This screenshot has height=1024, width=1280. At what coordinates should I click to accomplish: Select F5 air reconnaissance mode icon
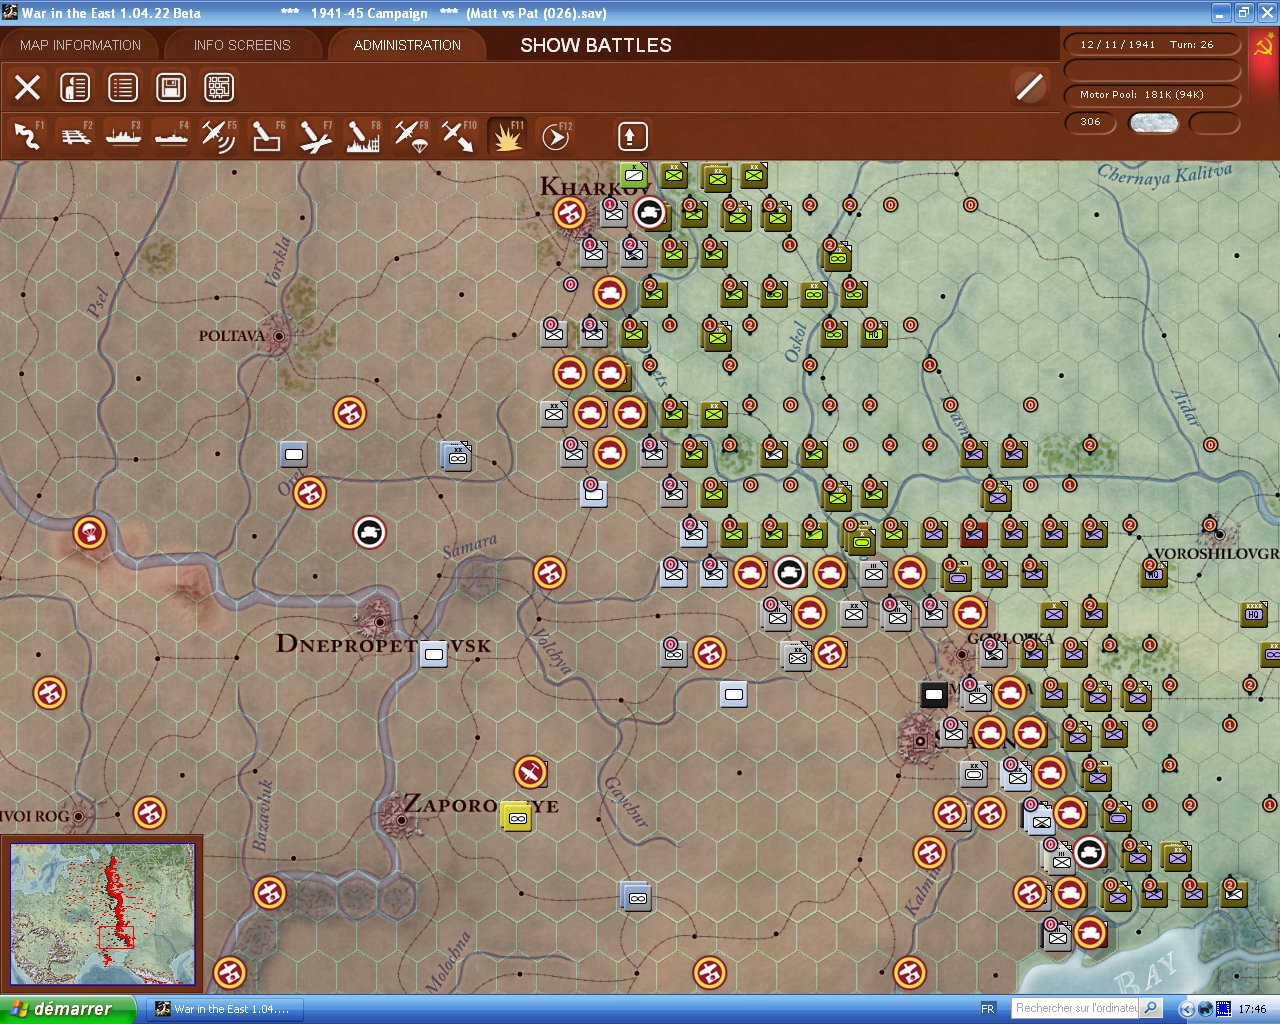click(x=219, y=136)
